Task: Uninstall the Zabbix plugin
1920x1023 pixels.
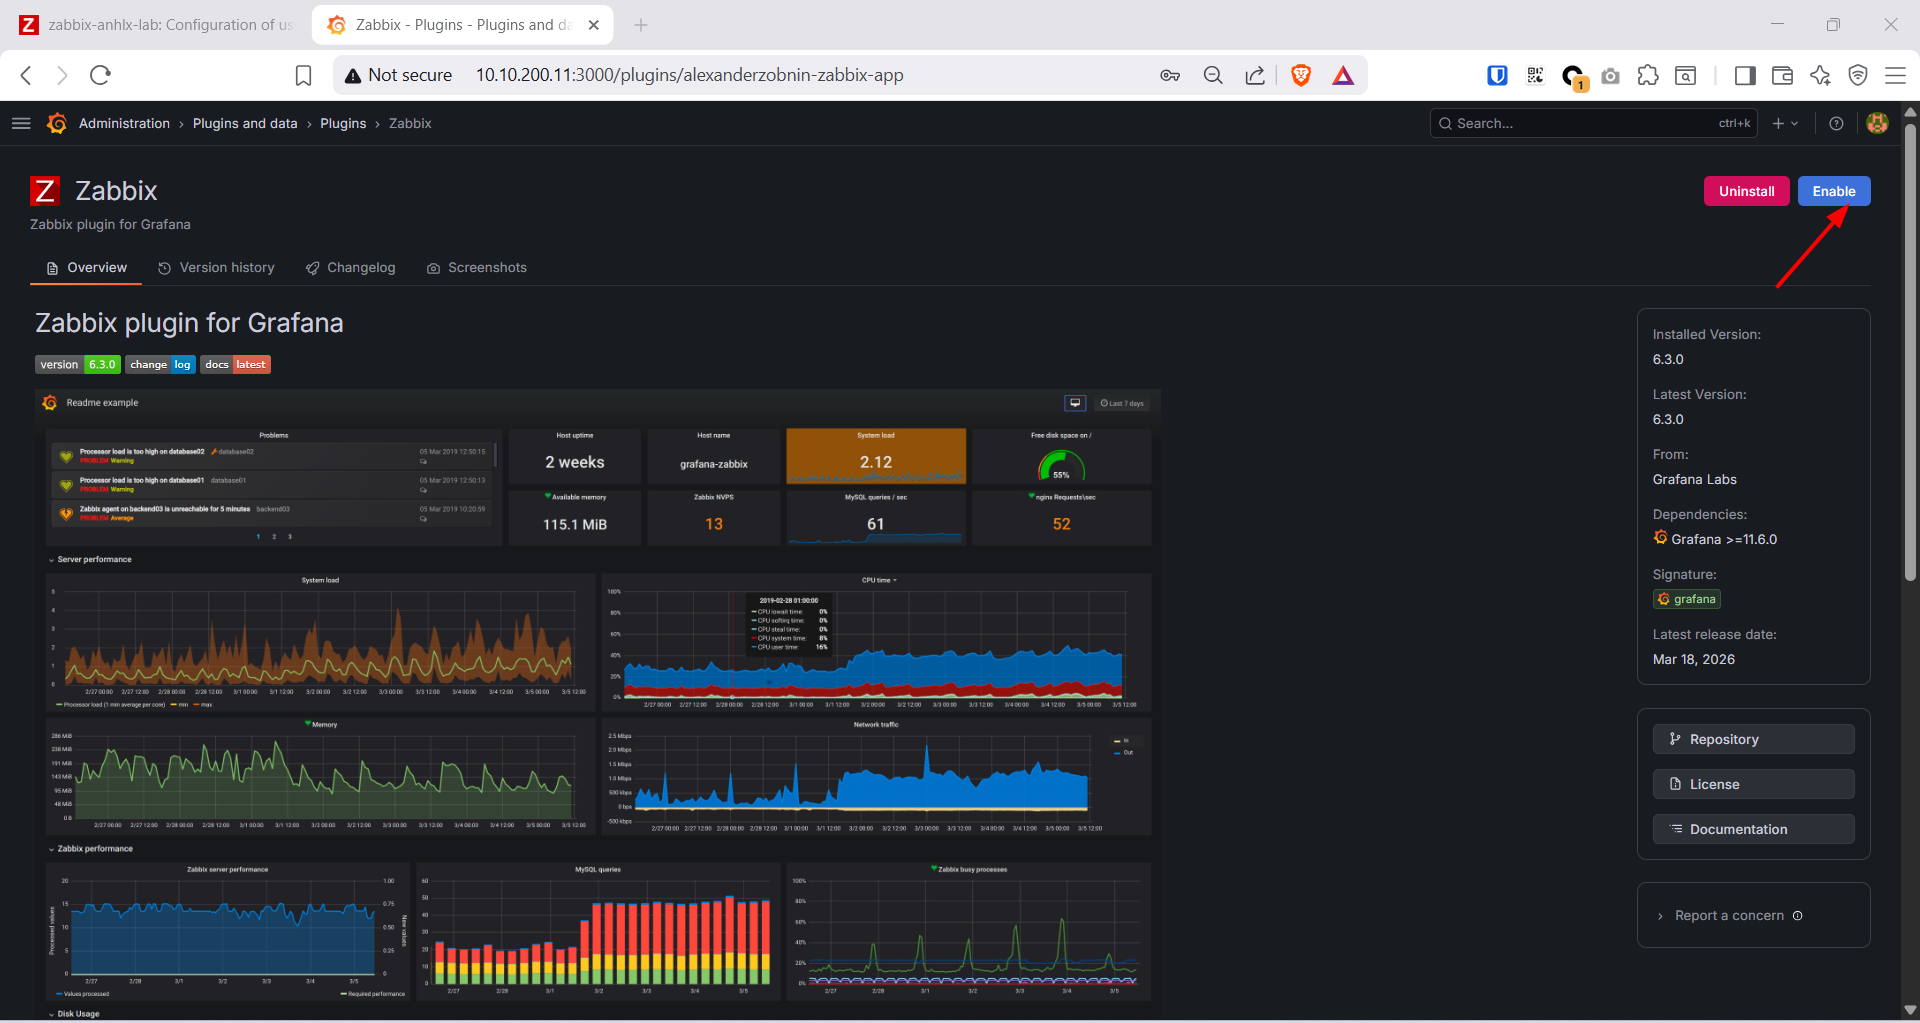Action: [1746, 191]
